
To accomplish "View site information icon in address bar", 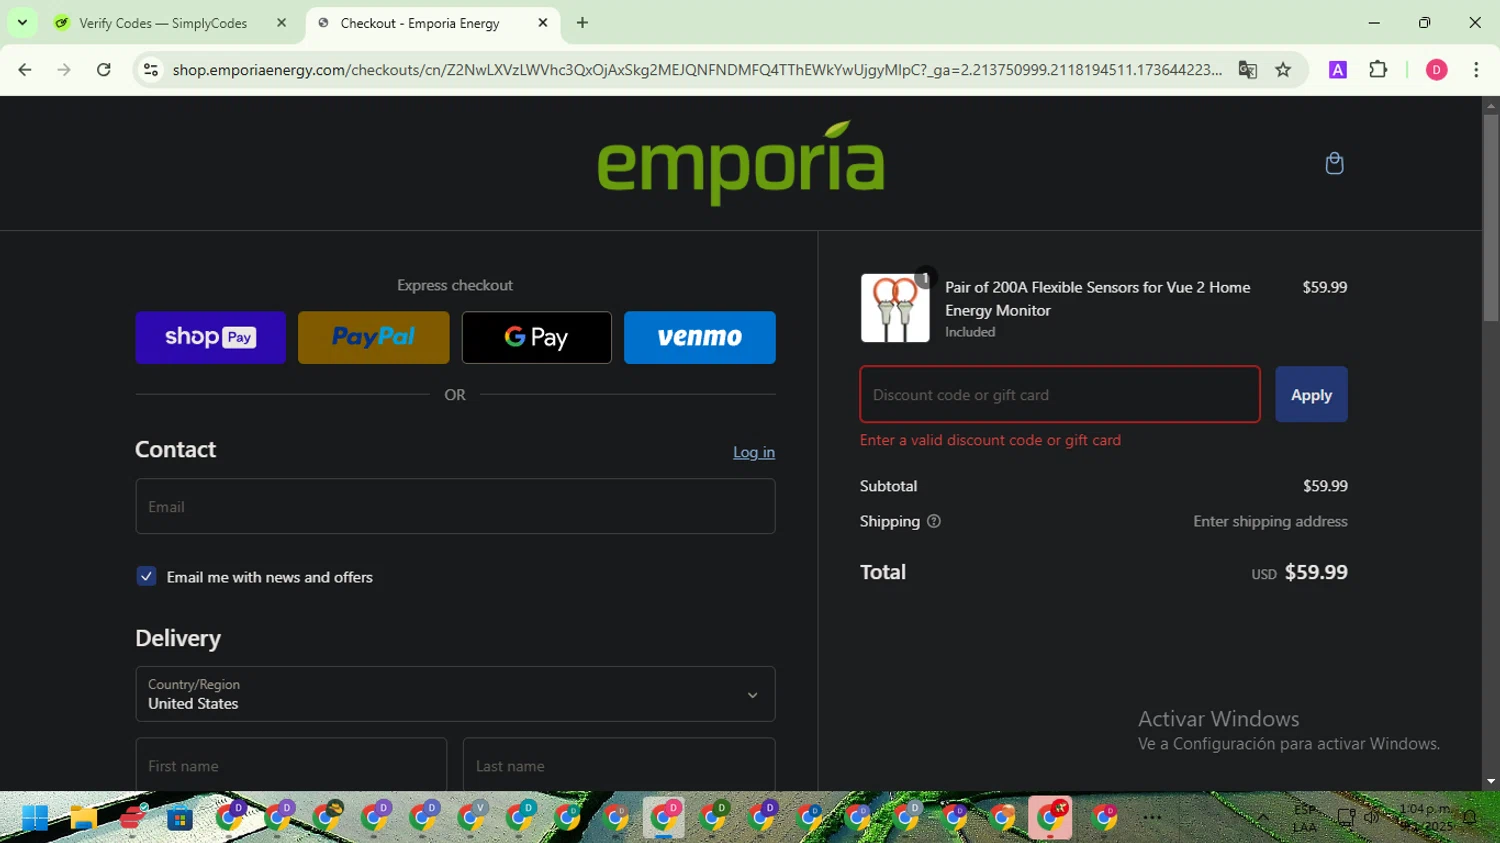I will pos(151,69).
